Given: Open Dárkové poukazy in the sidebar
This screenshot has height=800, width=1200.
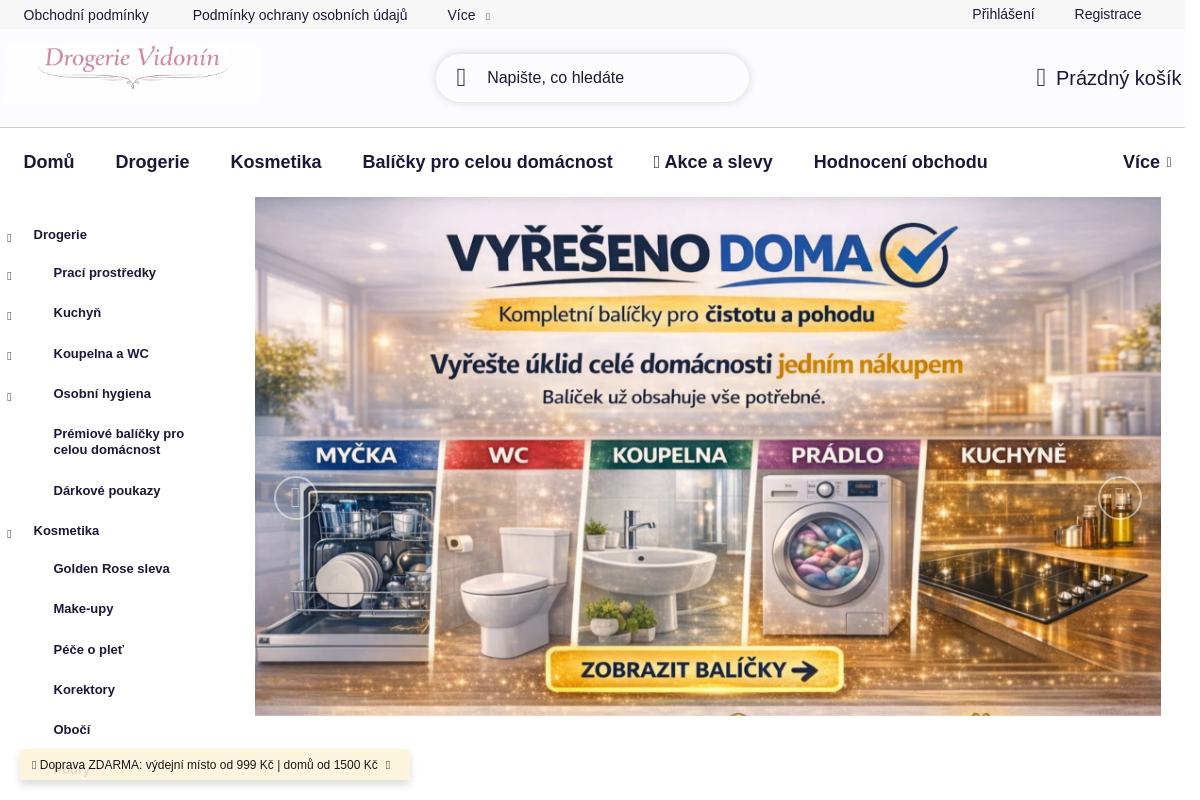Looking at the screenshot, I should click(x=107, y=491).
